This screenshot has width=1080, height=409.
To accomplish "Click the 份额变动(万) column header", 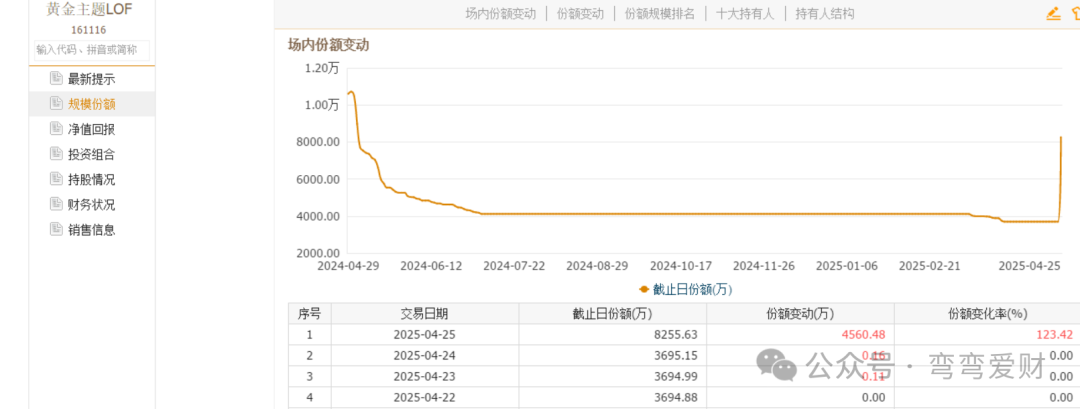I will (x=800, y=314).
